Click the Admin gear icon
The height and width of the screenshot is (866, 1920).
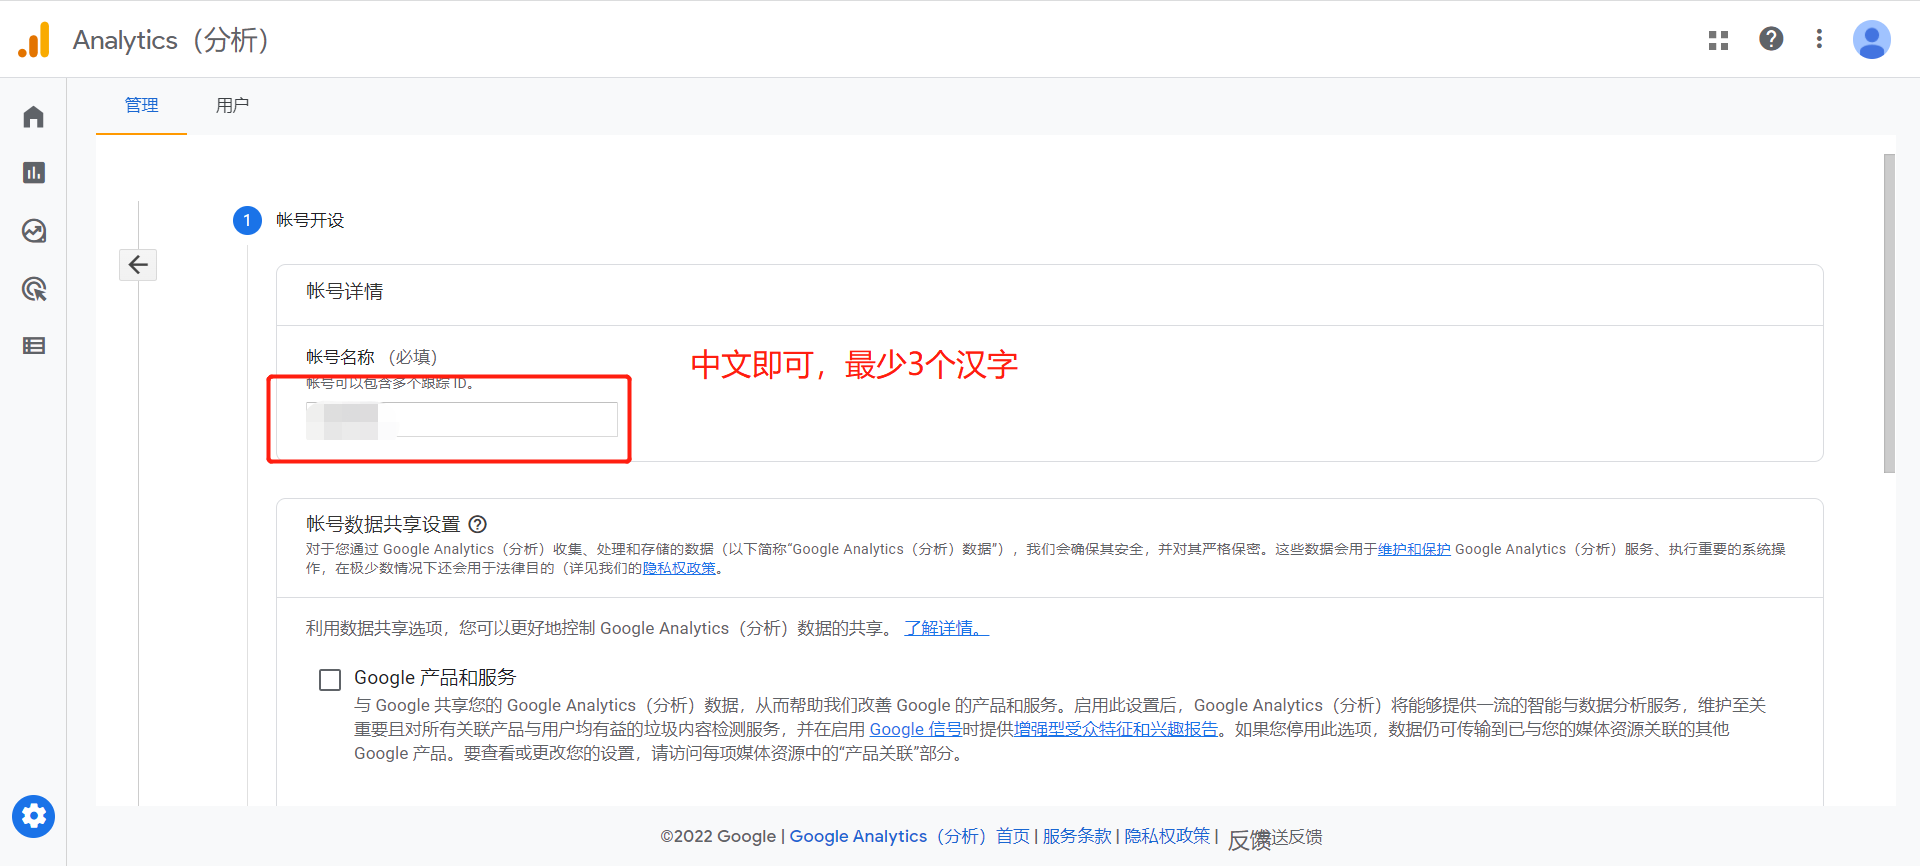(34, 817)
